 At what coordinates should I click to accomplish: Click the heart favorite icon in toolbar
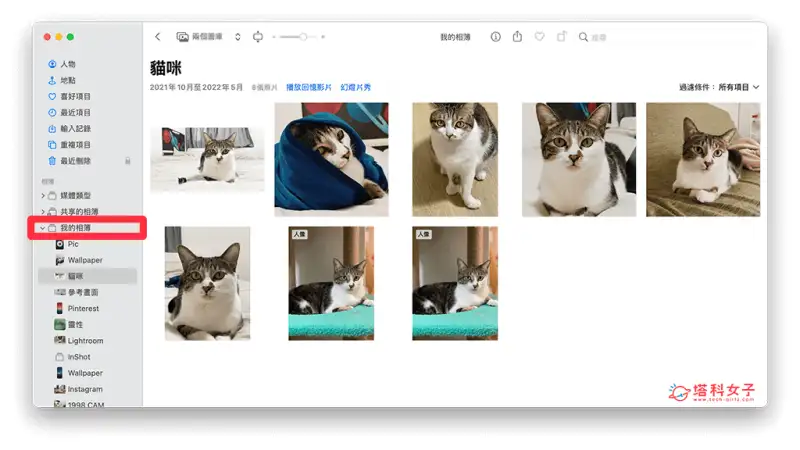[x=540, y=37]
